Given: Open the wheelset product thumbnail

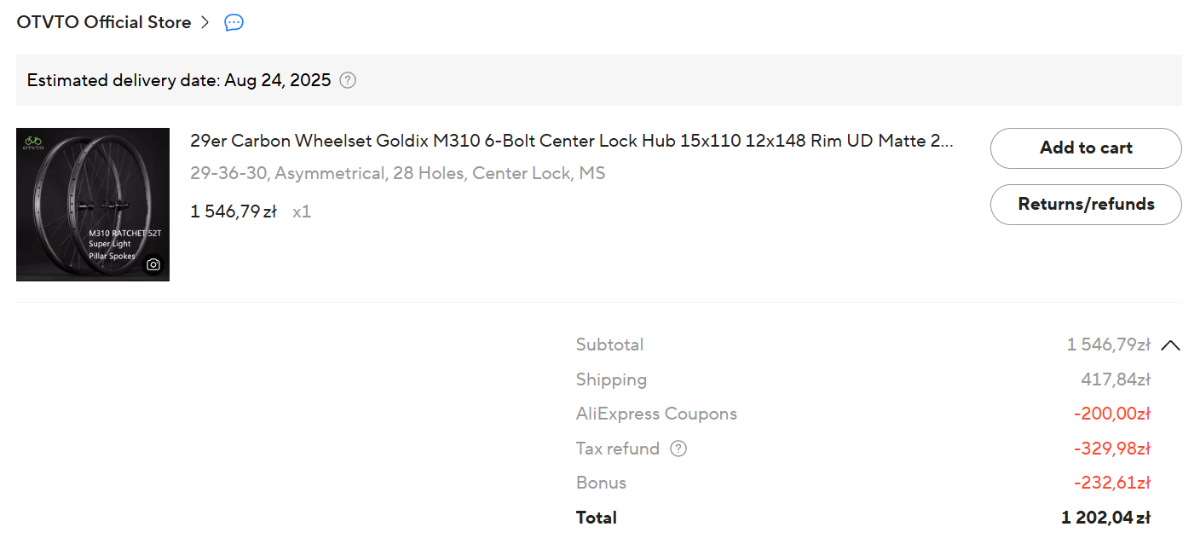Looking at the screenshot, I should 93,204.
